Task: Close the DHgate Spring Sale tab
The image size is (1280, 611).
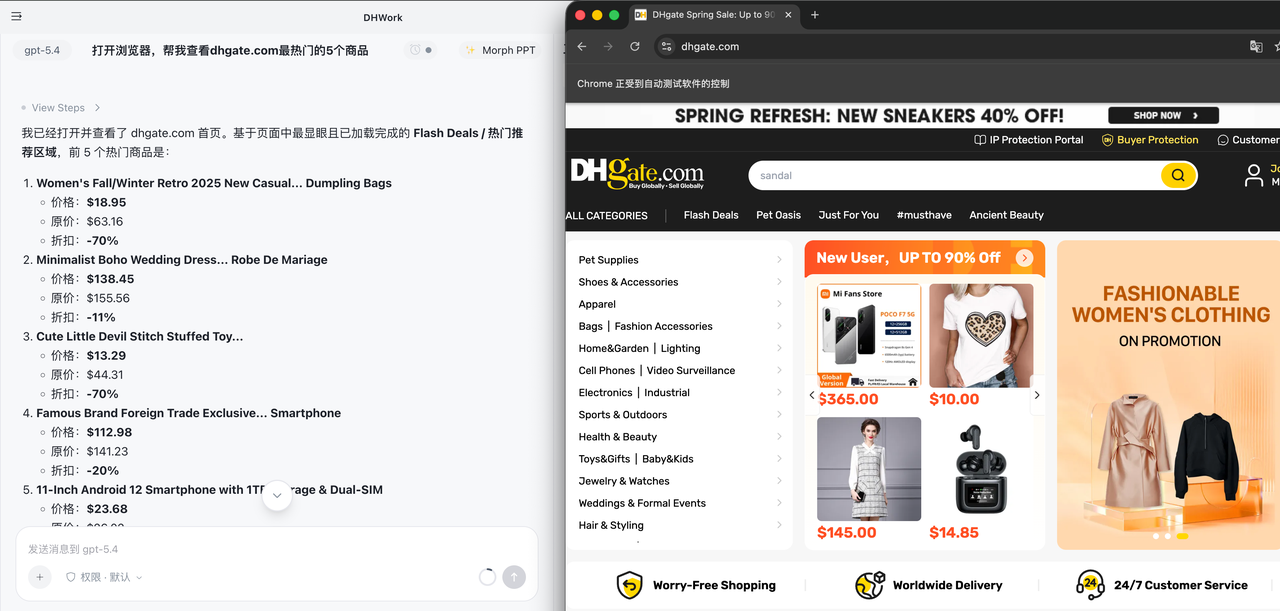Action: [788, 15]
